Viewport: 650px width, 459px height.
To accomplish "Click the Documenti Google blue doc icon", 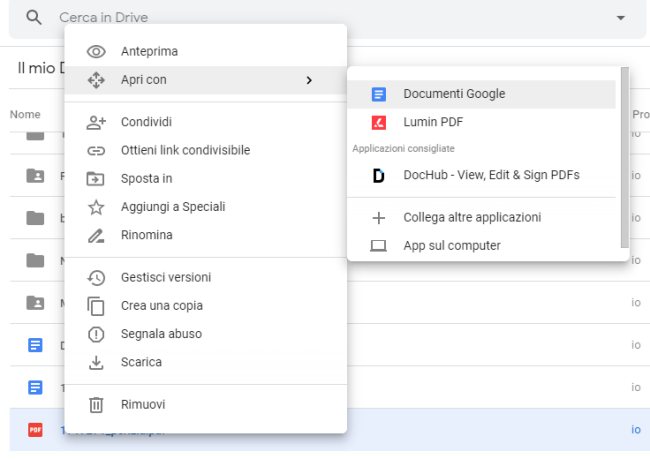I will coord(378,94).
